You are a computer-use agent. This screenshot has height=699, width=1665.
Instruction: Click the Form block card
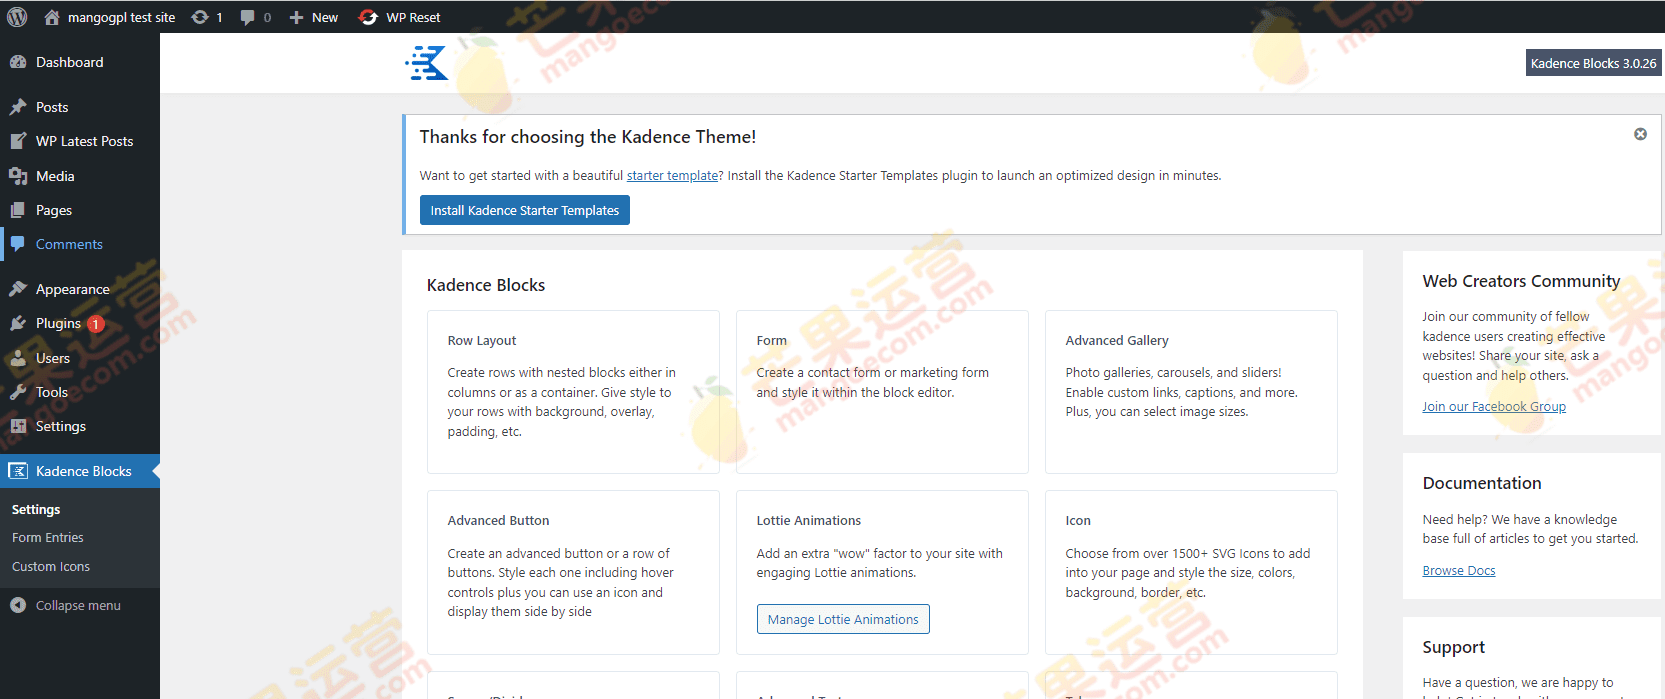(882, 392)
